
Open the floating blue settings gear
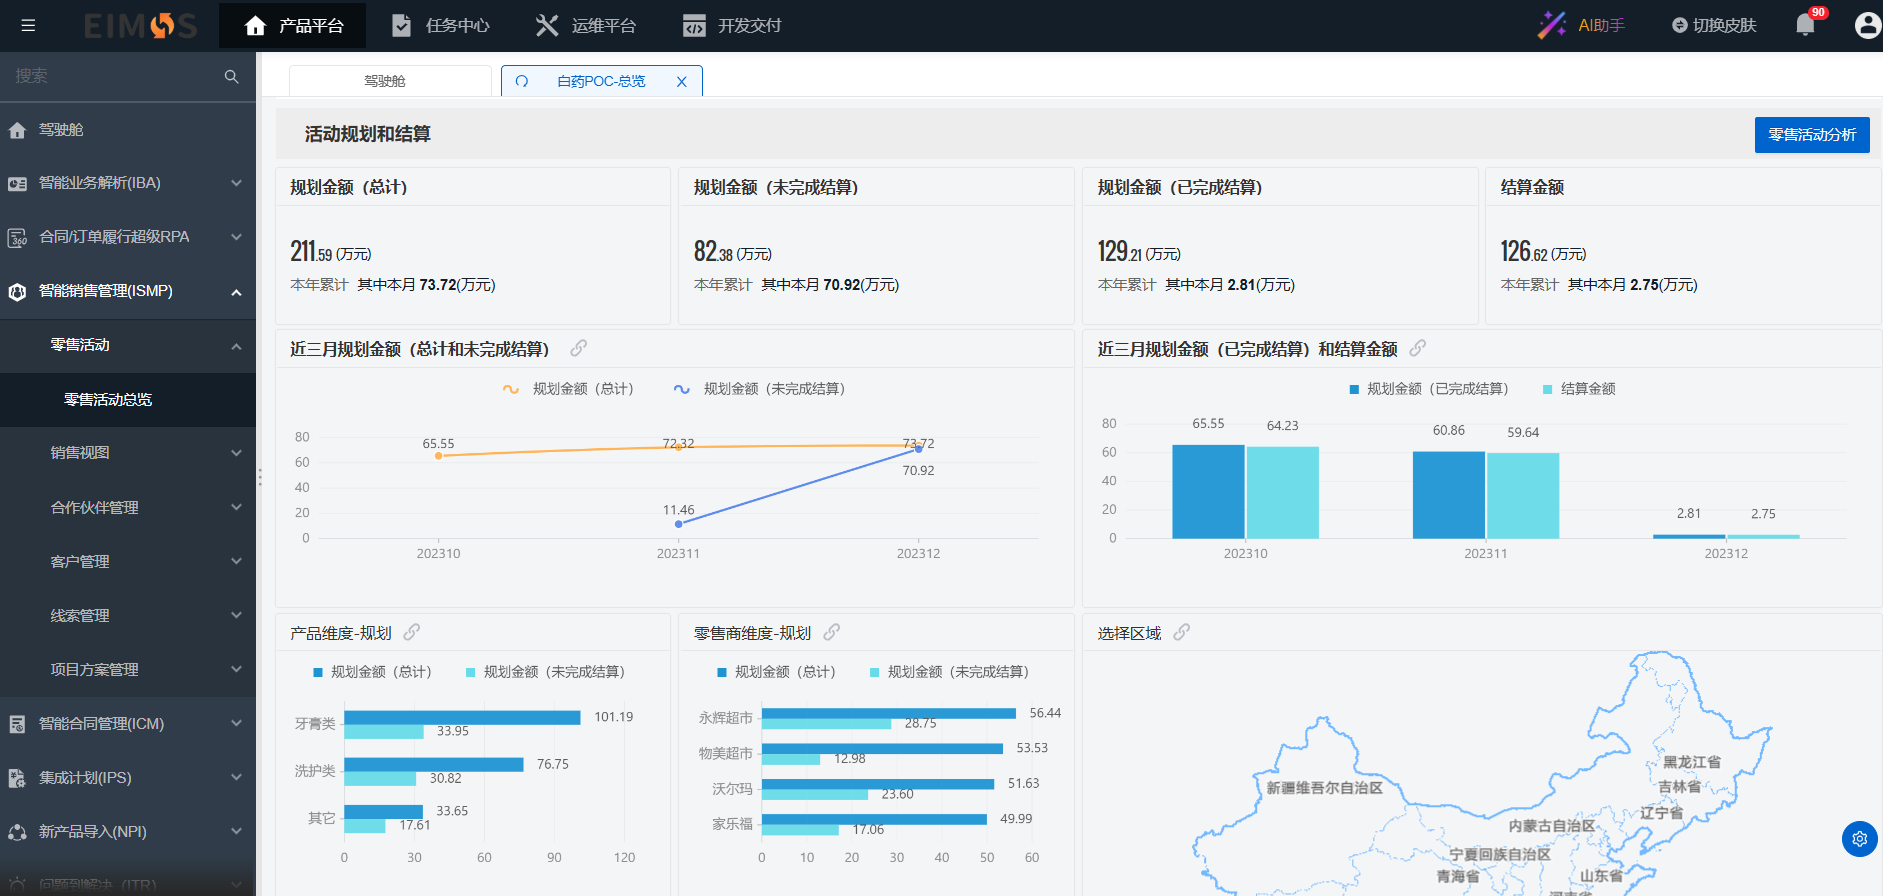pos(1859,839)
